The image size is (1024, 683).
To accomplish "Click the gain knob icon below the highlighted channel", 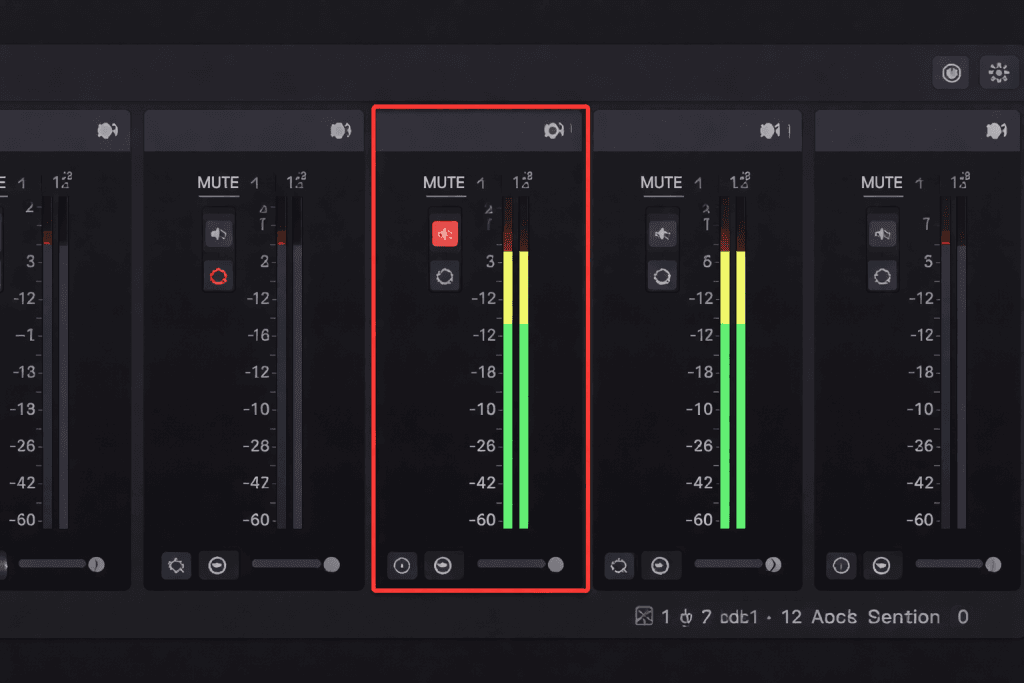I will [401, 565].
